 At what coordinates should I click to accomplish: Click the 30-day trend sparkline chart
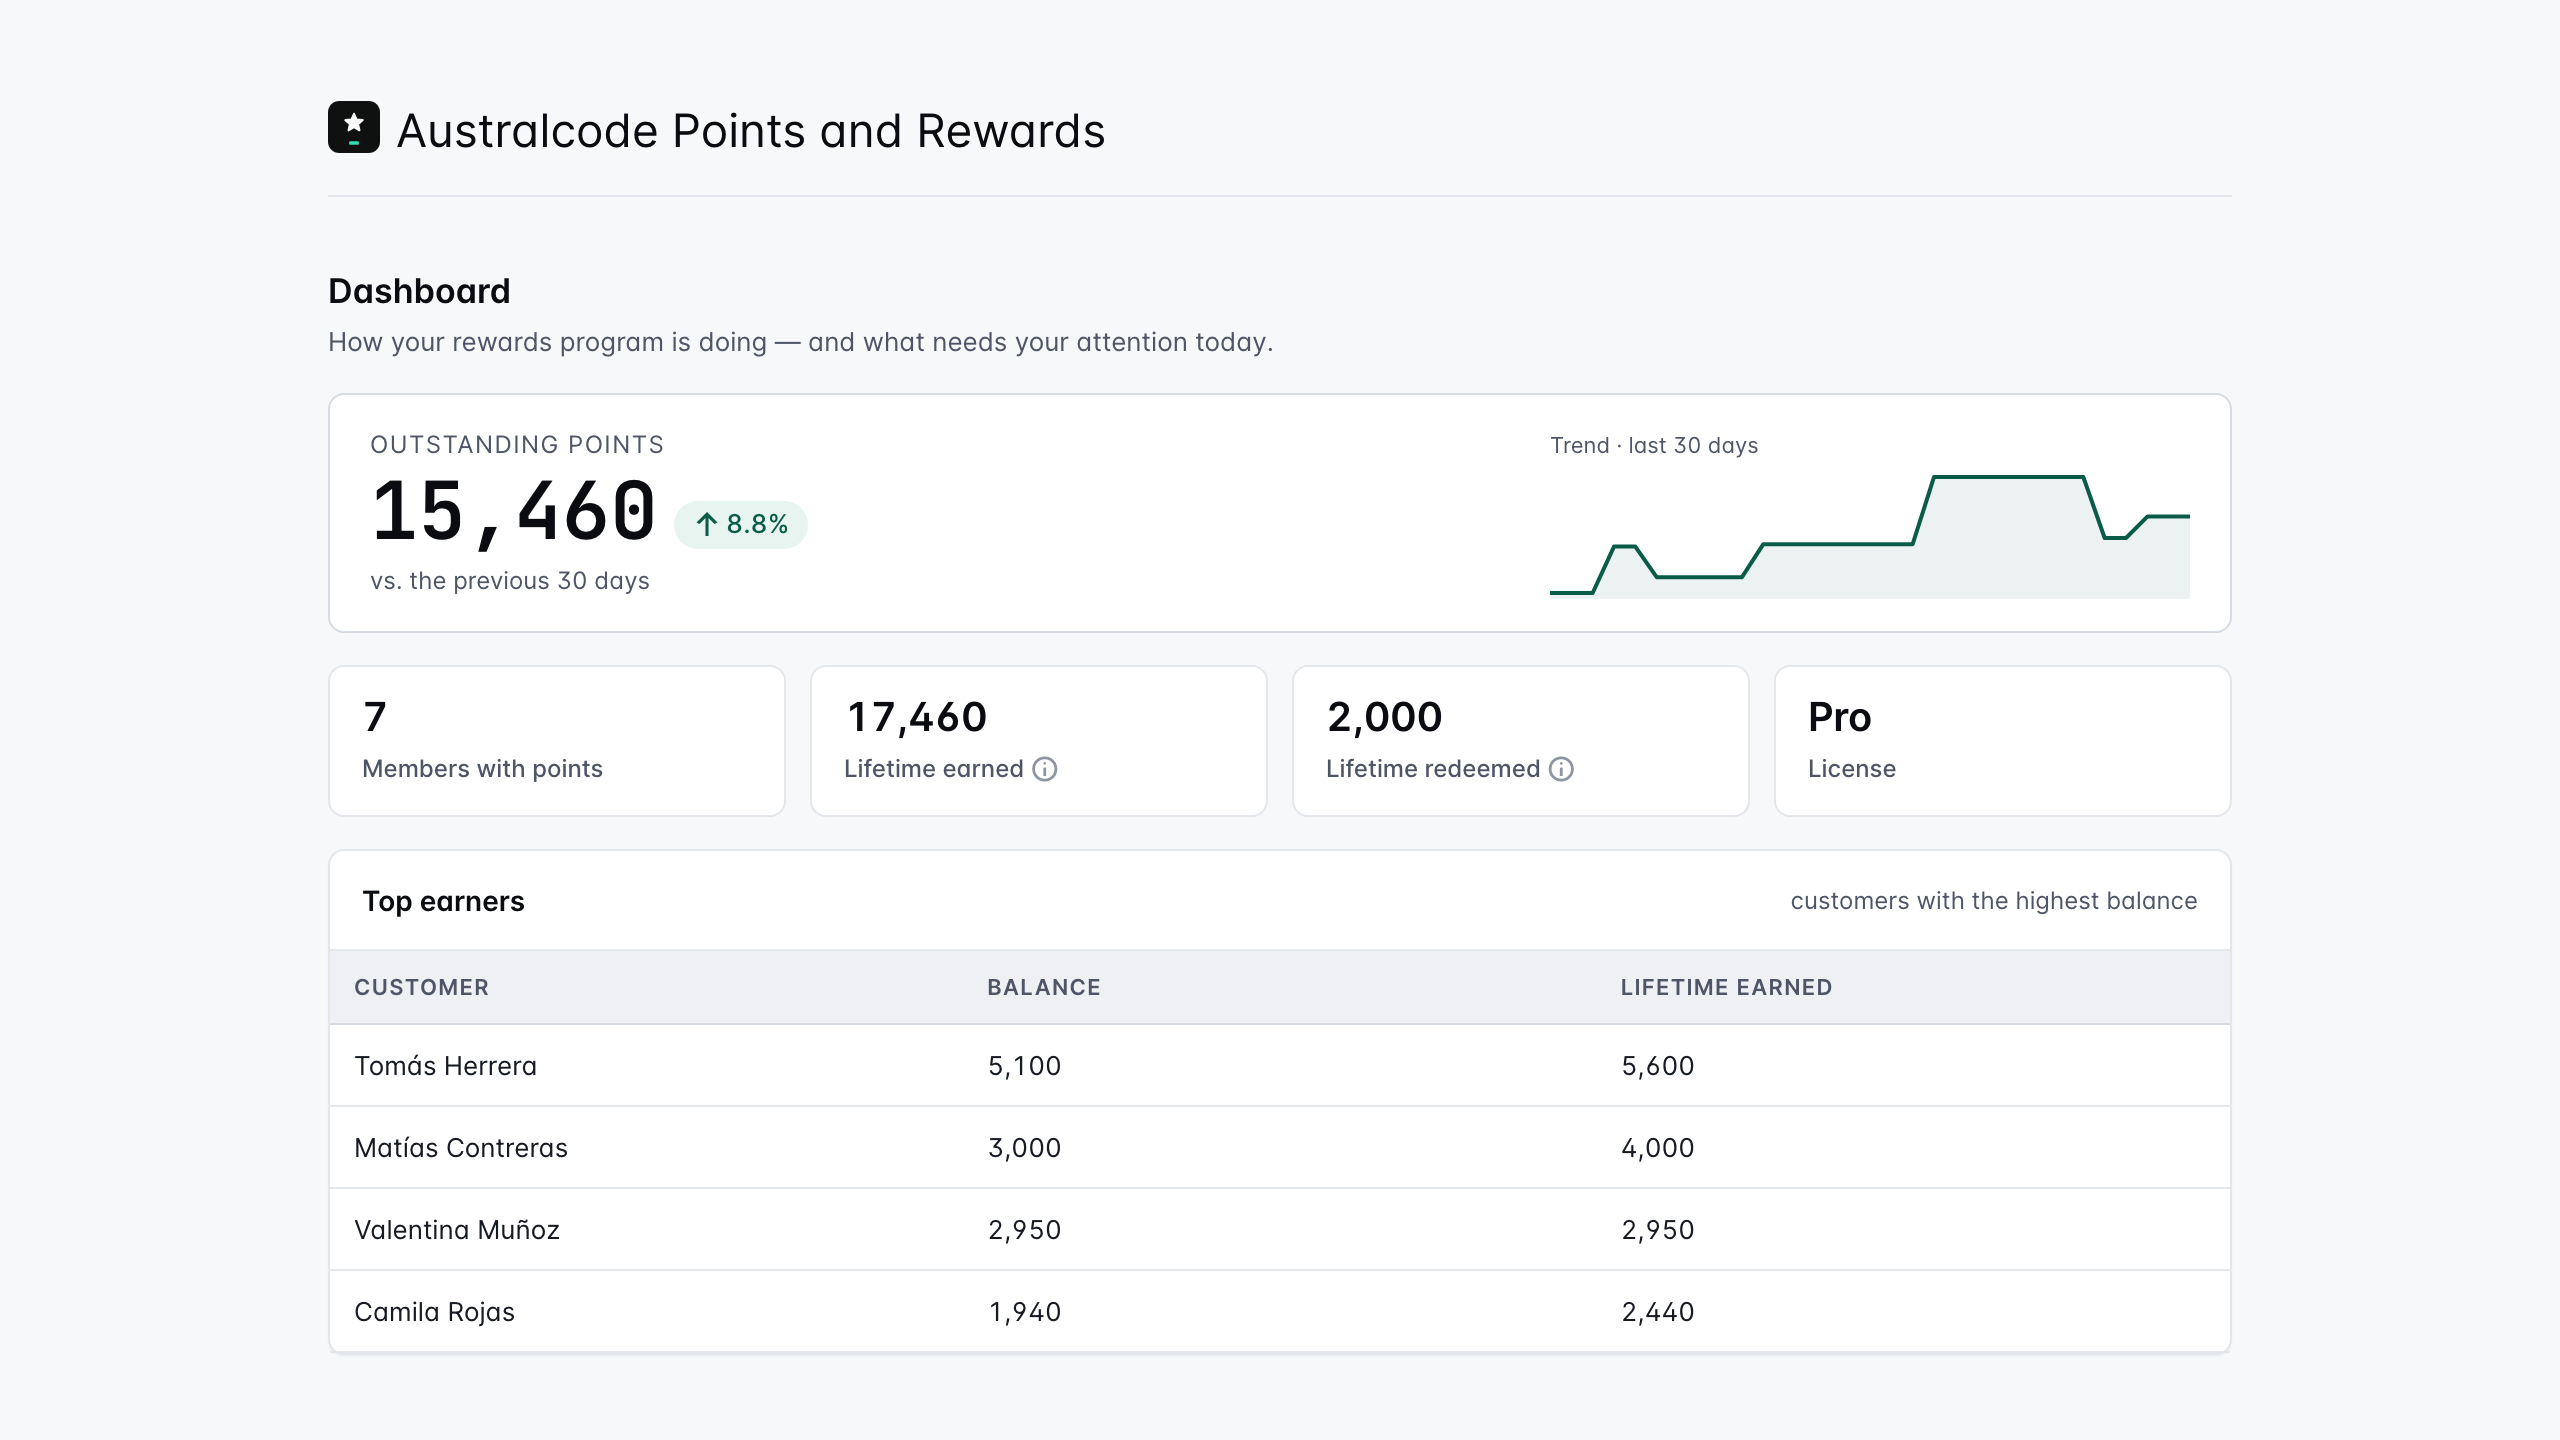click(1869, 536)
